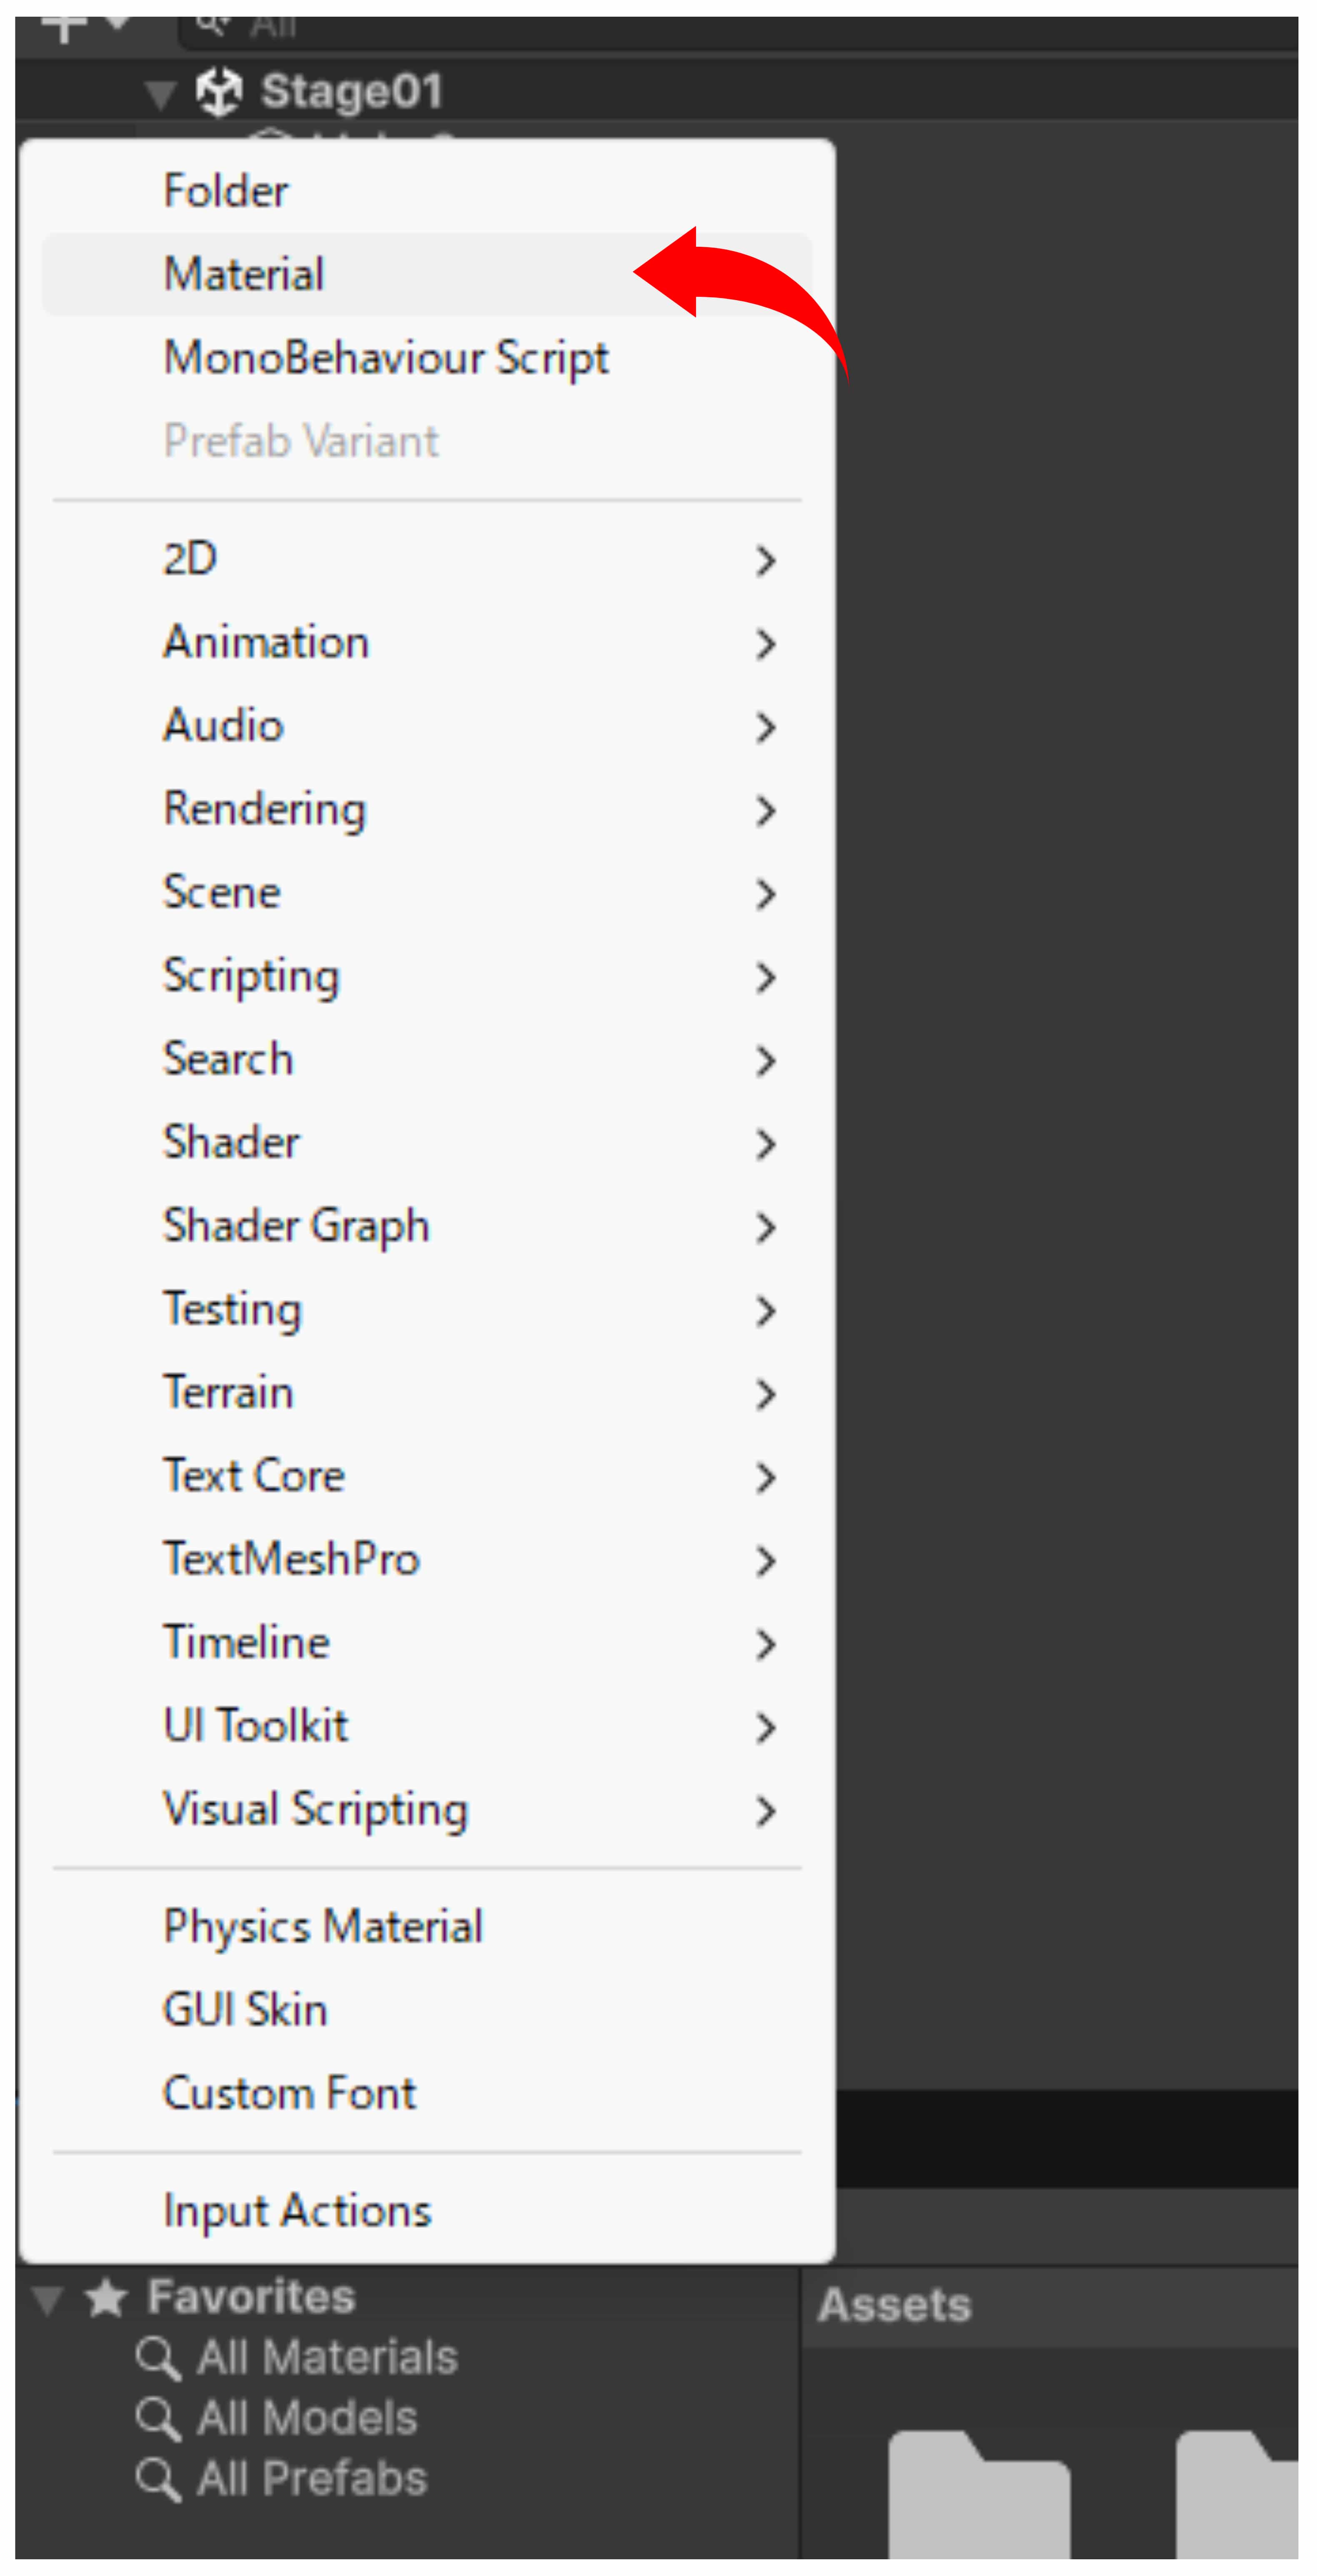The image size is (1317, 2576).
Task: Choose MonoBehaviour Script from the menu
Action: [386, 358]
